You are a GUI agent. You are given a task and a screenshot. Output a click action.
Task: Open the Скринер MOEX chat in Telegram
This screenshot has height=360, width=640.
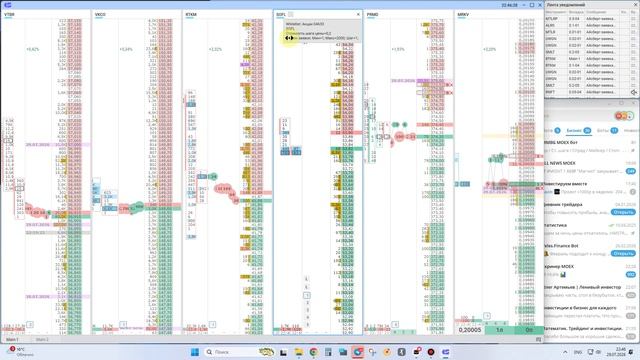coord(591,270)
